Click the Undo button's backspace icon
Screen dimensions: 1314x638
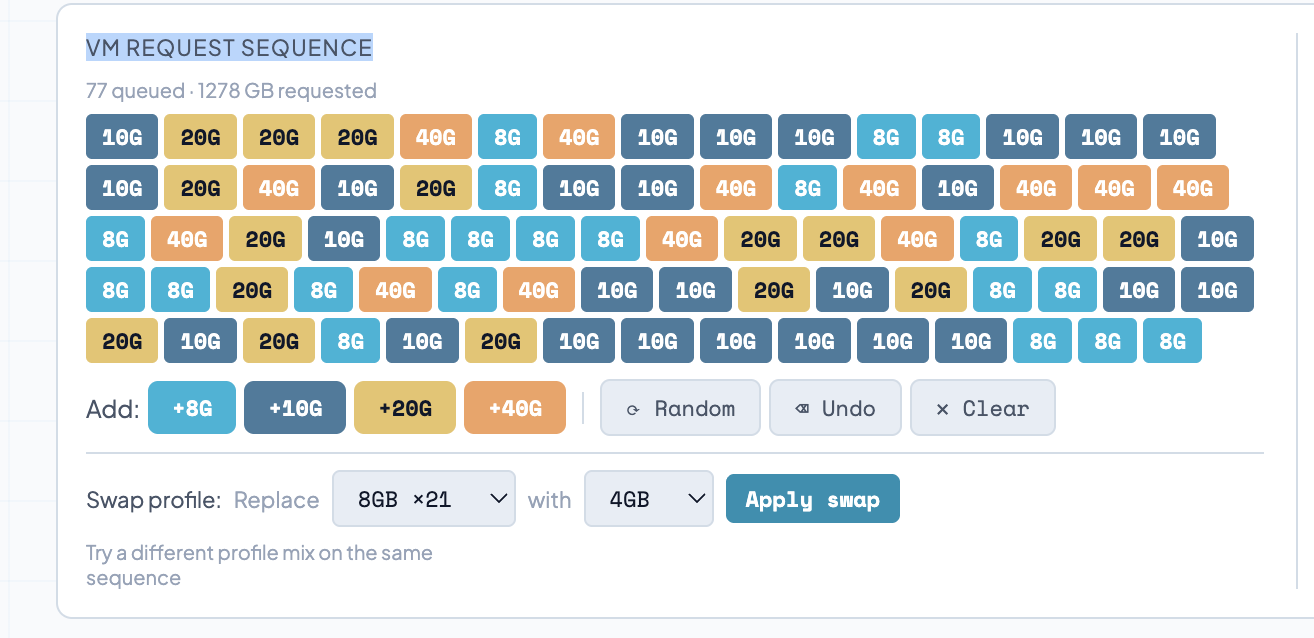click(x=801, y=409)
